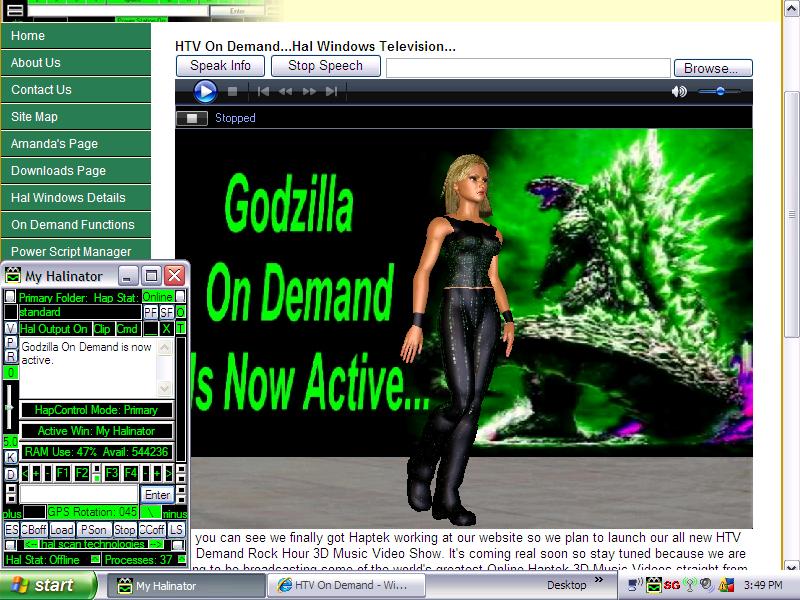Screen dimensions: 800x600
Task: Open the Contact Us nav item
Action: pyautogui.click(x=76, y=90)
